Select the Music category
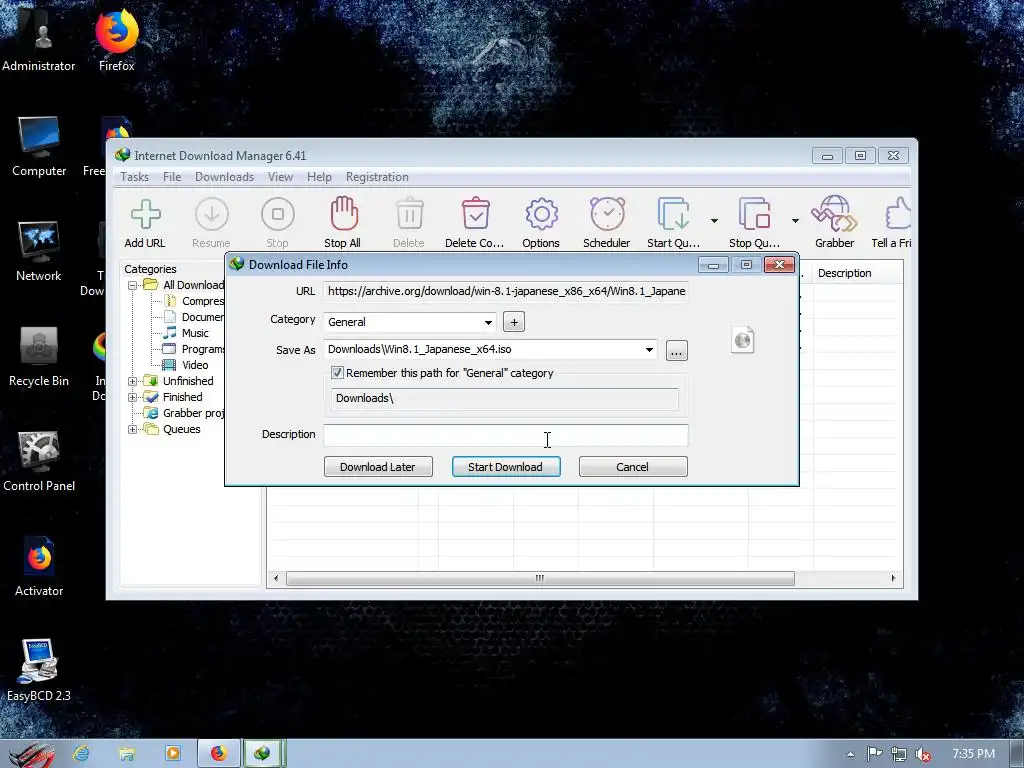The height and width of the screenshot is (768, 1024). [195, 333]
